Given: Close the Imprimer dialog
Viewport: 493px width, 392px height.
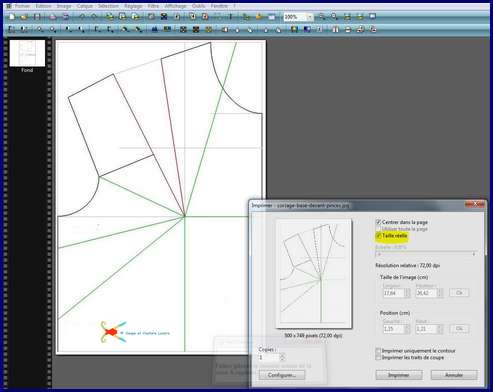Looking at the screenshot, I should coord(476,204).
